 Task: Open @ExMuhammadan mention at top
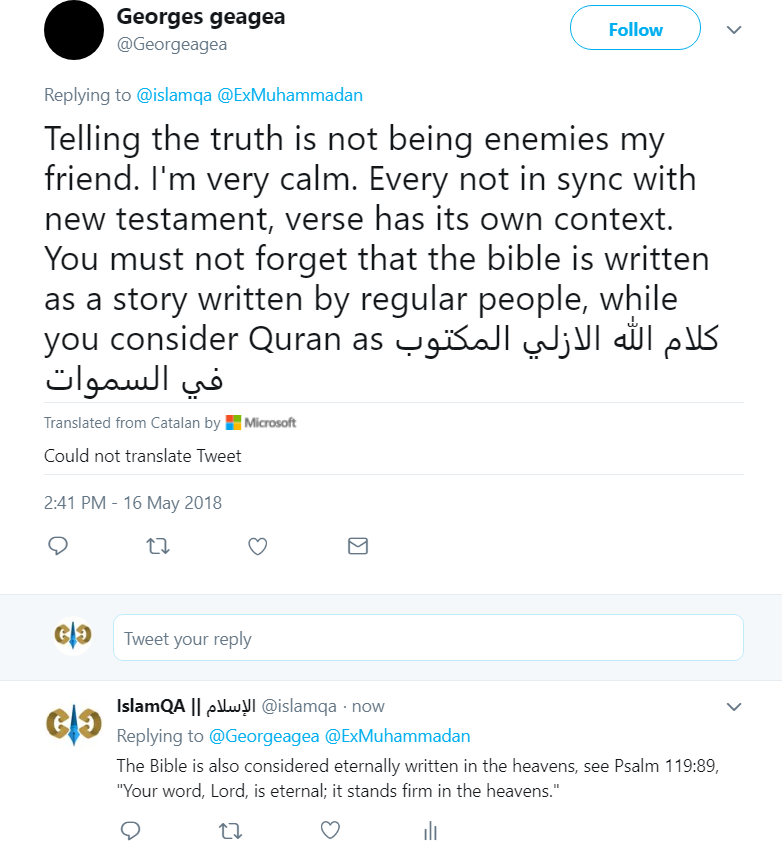click(290, 95)
